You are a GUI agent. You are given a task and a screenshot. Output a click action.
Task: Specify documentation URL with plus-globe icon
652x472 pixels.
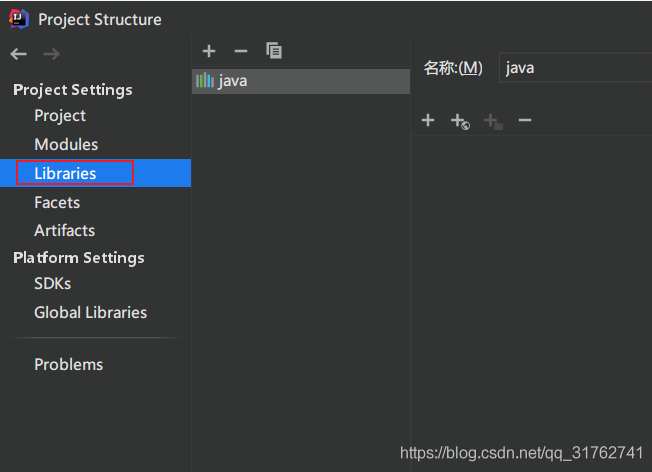click(460, 121)
